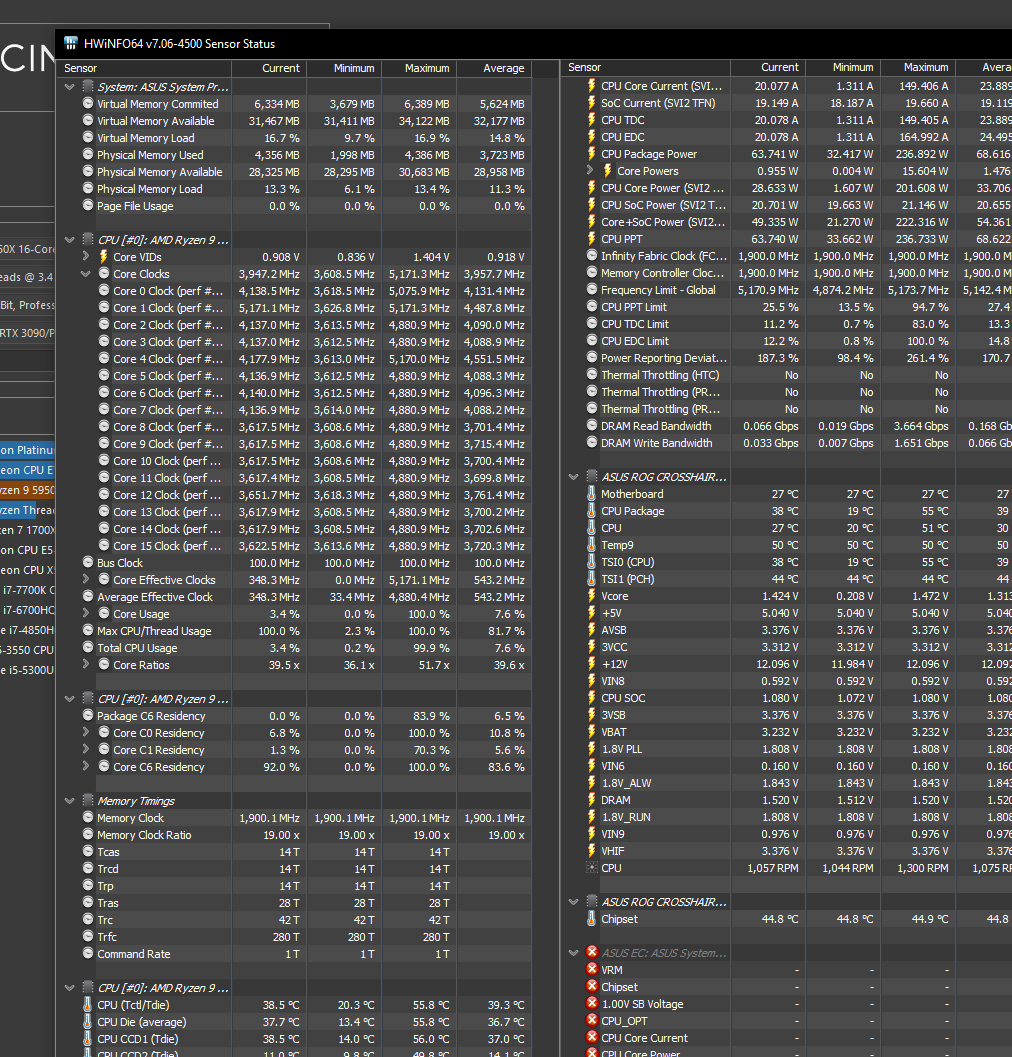The height and width of the screenshot is (1057, 1012).
Task: Click the DRAM voltage lightning icon
Action: [591, 799]
